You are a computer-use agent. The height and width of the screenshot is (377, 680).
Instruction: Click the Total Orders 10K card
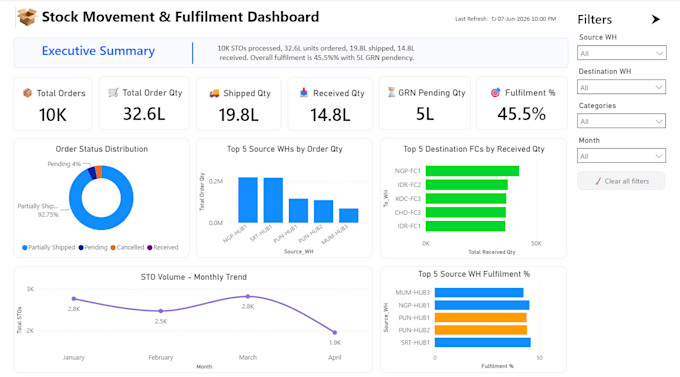click(x=53, y=104)
